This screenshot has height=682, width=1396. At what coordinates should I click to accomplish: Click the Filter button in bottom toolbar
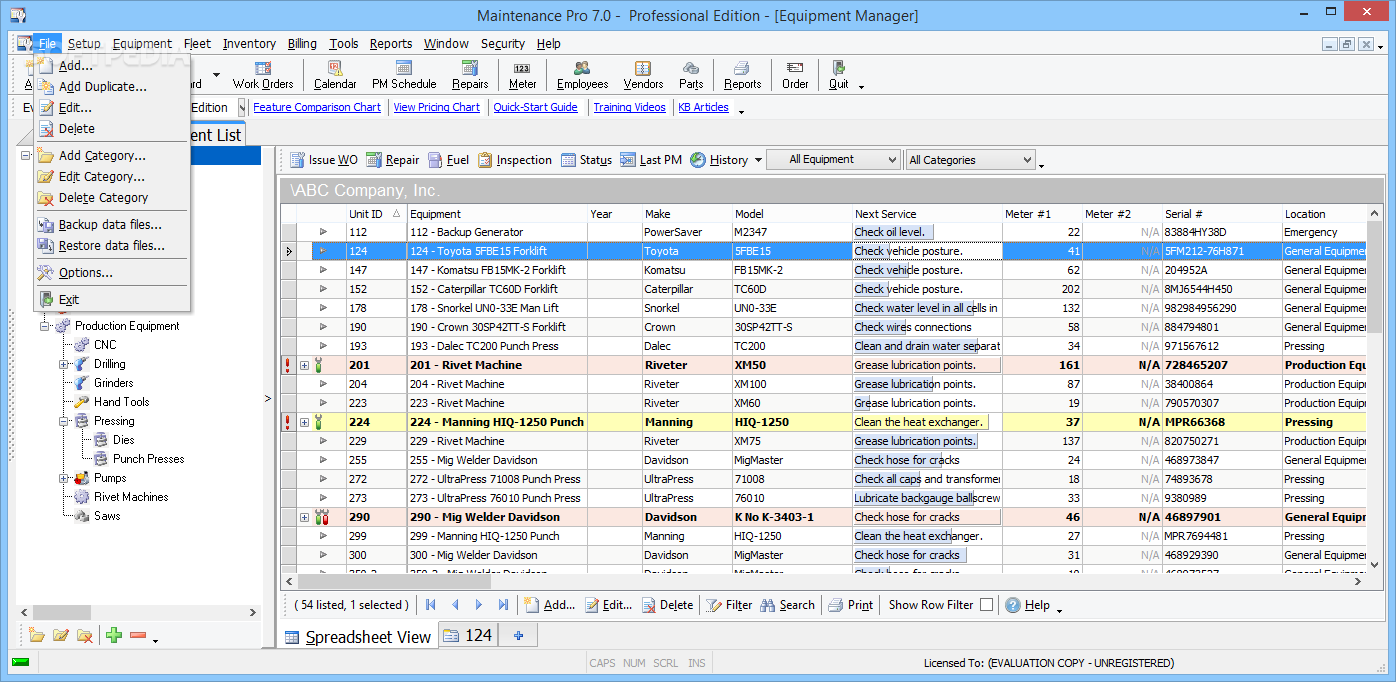point(729,605)
